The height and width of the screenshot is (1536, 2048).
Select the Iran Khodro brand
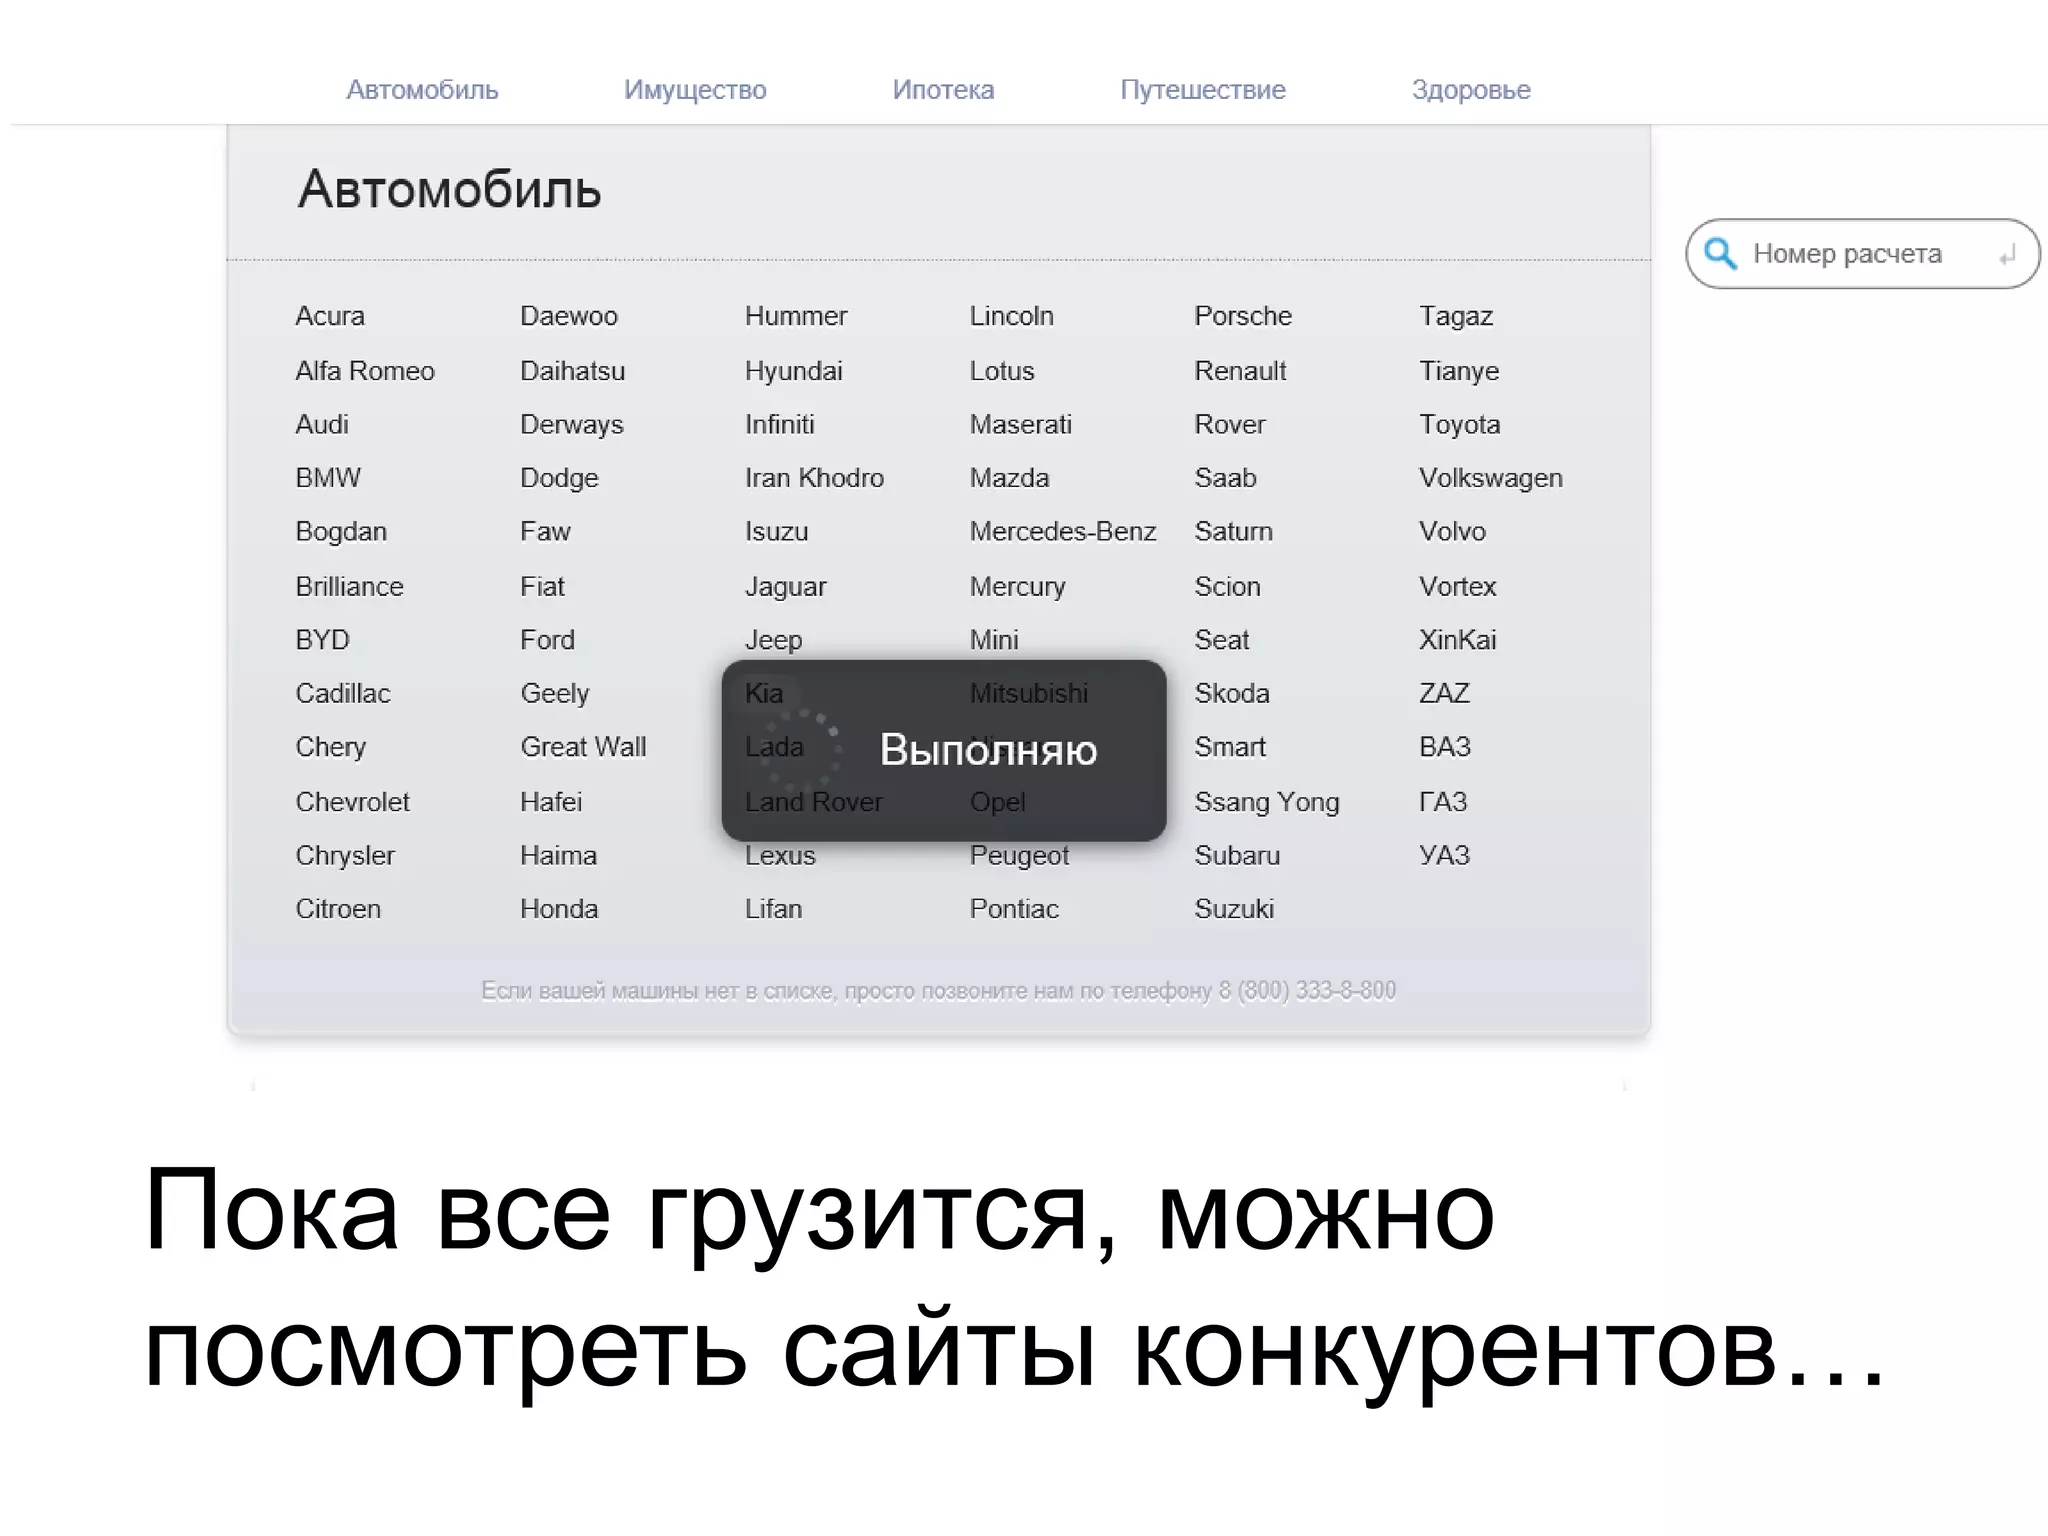coord(814,478)
